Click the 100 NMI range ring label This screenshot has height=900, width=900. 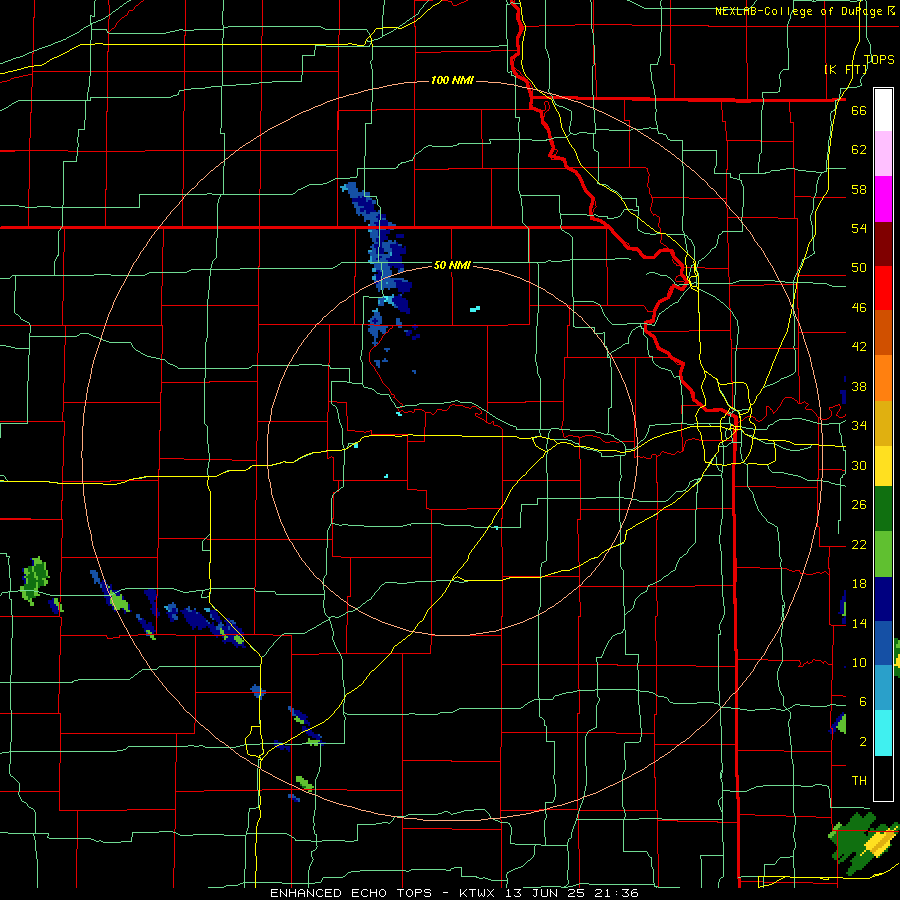pyautogui.click(x=452, y=80)
